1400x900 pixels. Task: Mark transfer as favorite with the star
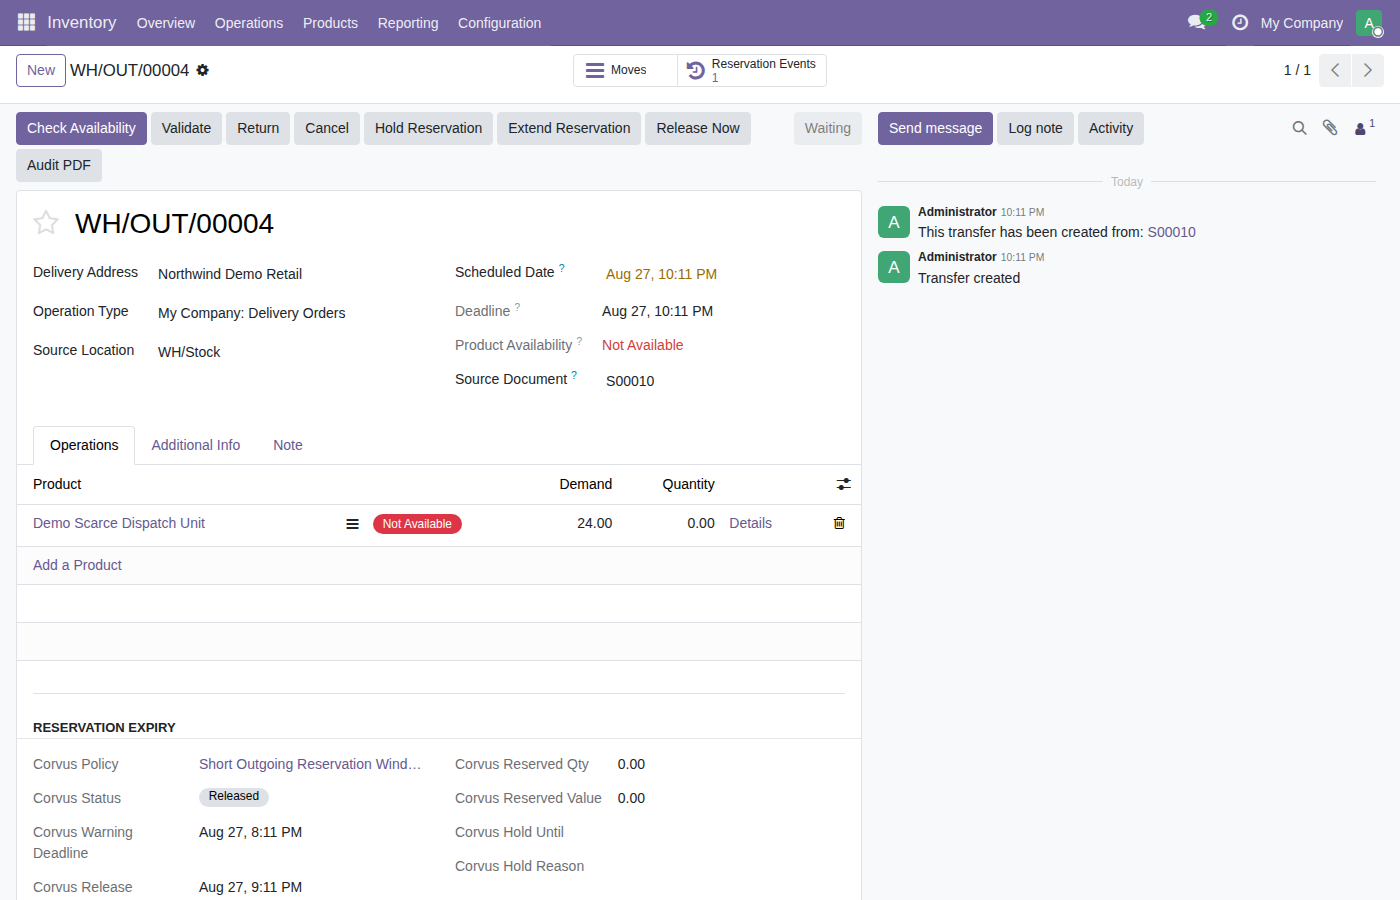pos(46,223)
